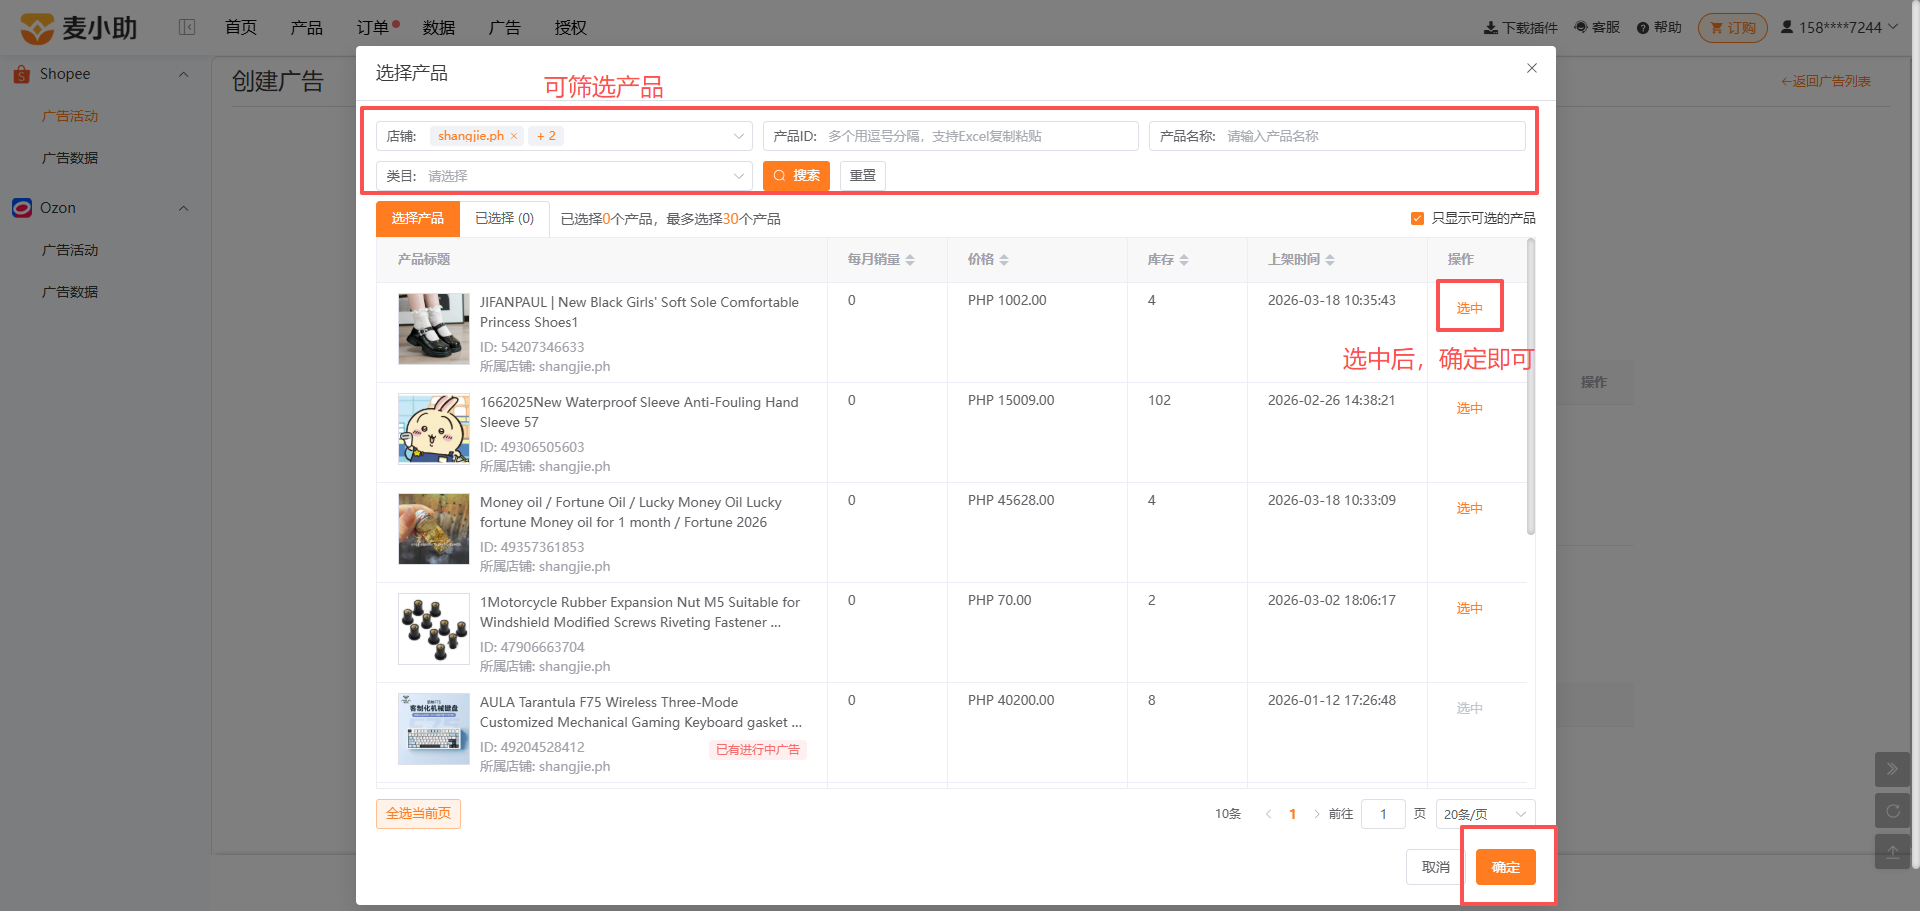The image size is (1920, 911).
Task: Select the JIFANPAUL shoes product
Action: pyautogui.click(x=1469, y=308)
